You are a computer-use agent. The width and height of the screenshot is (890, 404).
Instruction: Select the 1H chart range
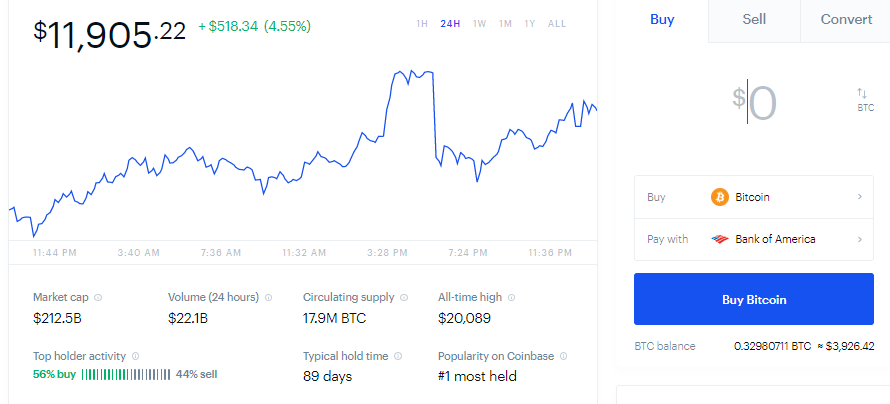click(x=422, y=24)
